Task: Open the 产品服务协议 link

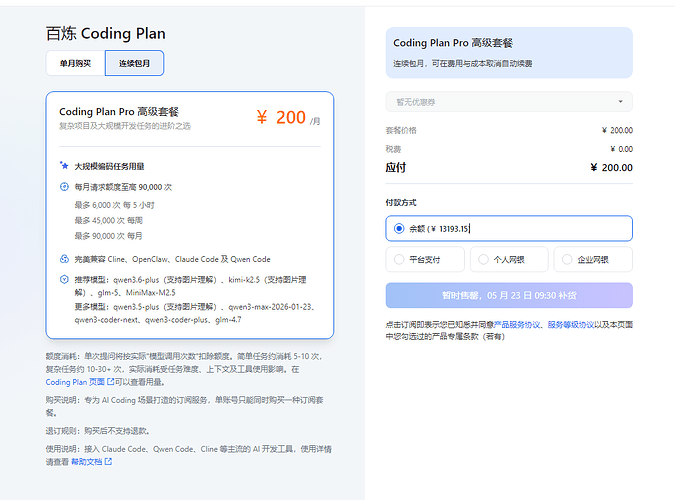Action: point(517,325)
